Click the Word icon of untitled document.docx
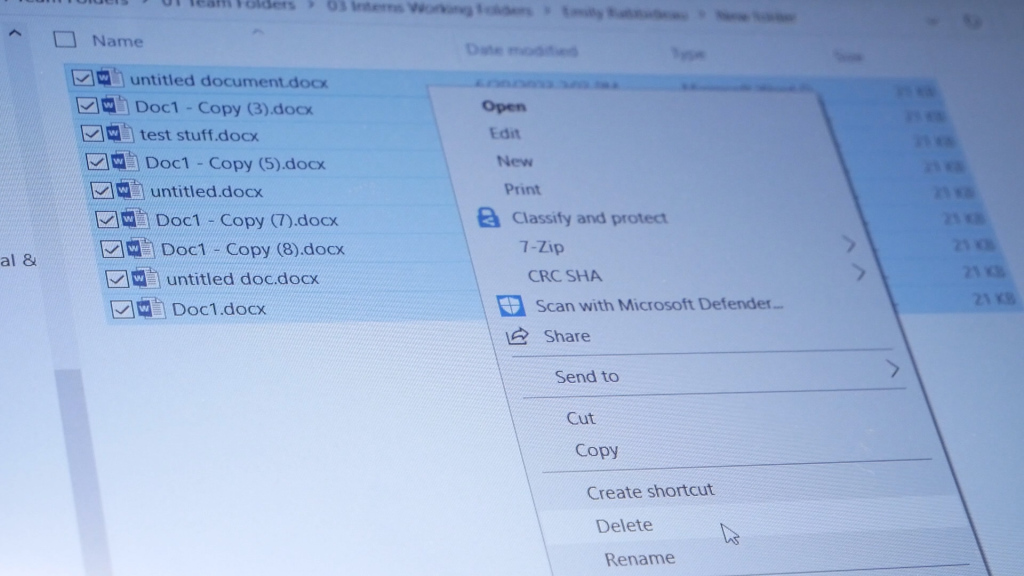This screenshot has height=576, width=1024. click(x=110, y=79)
